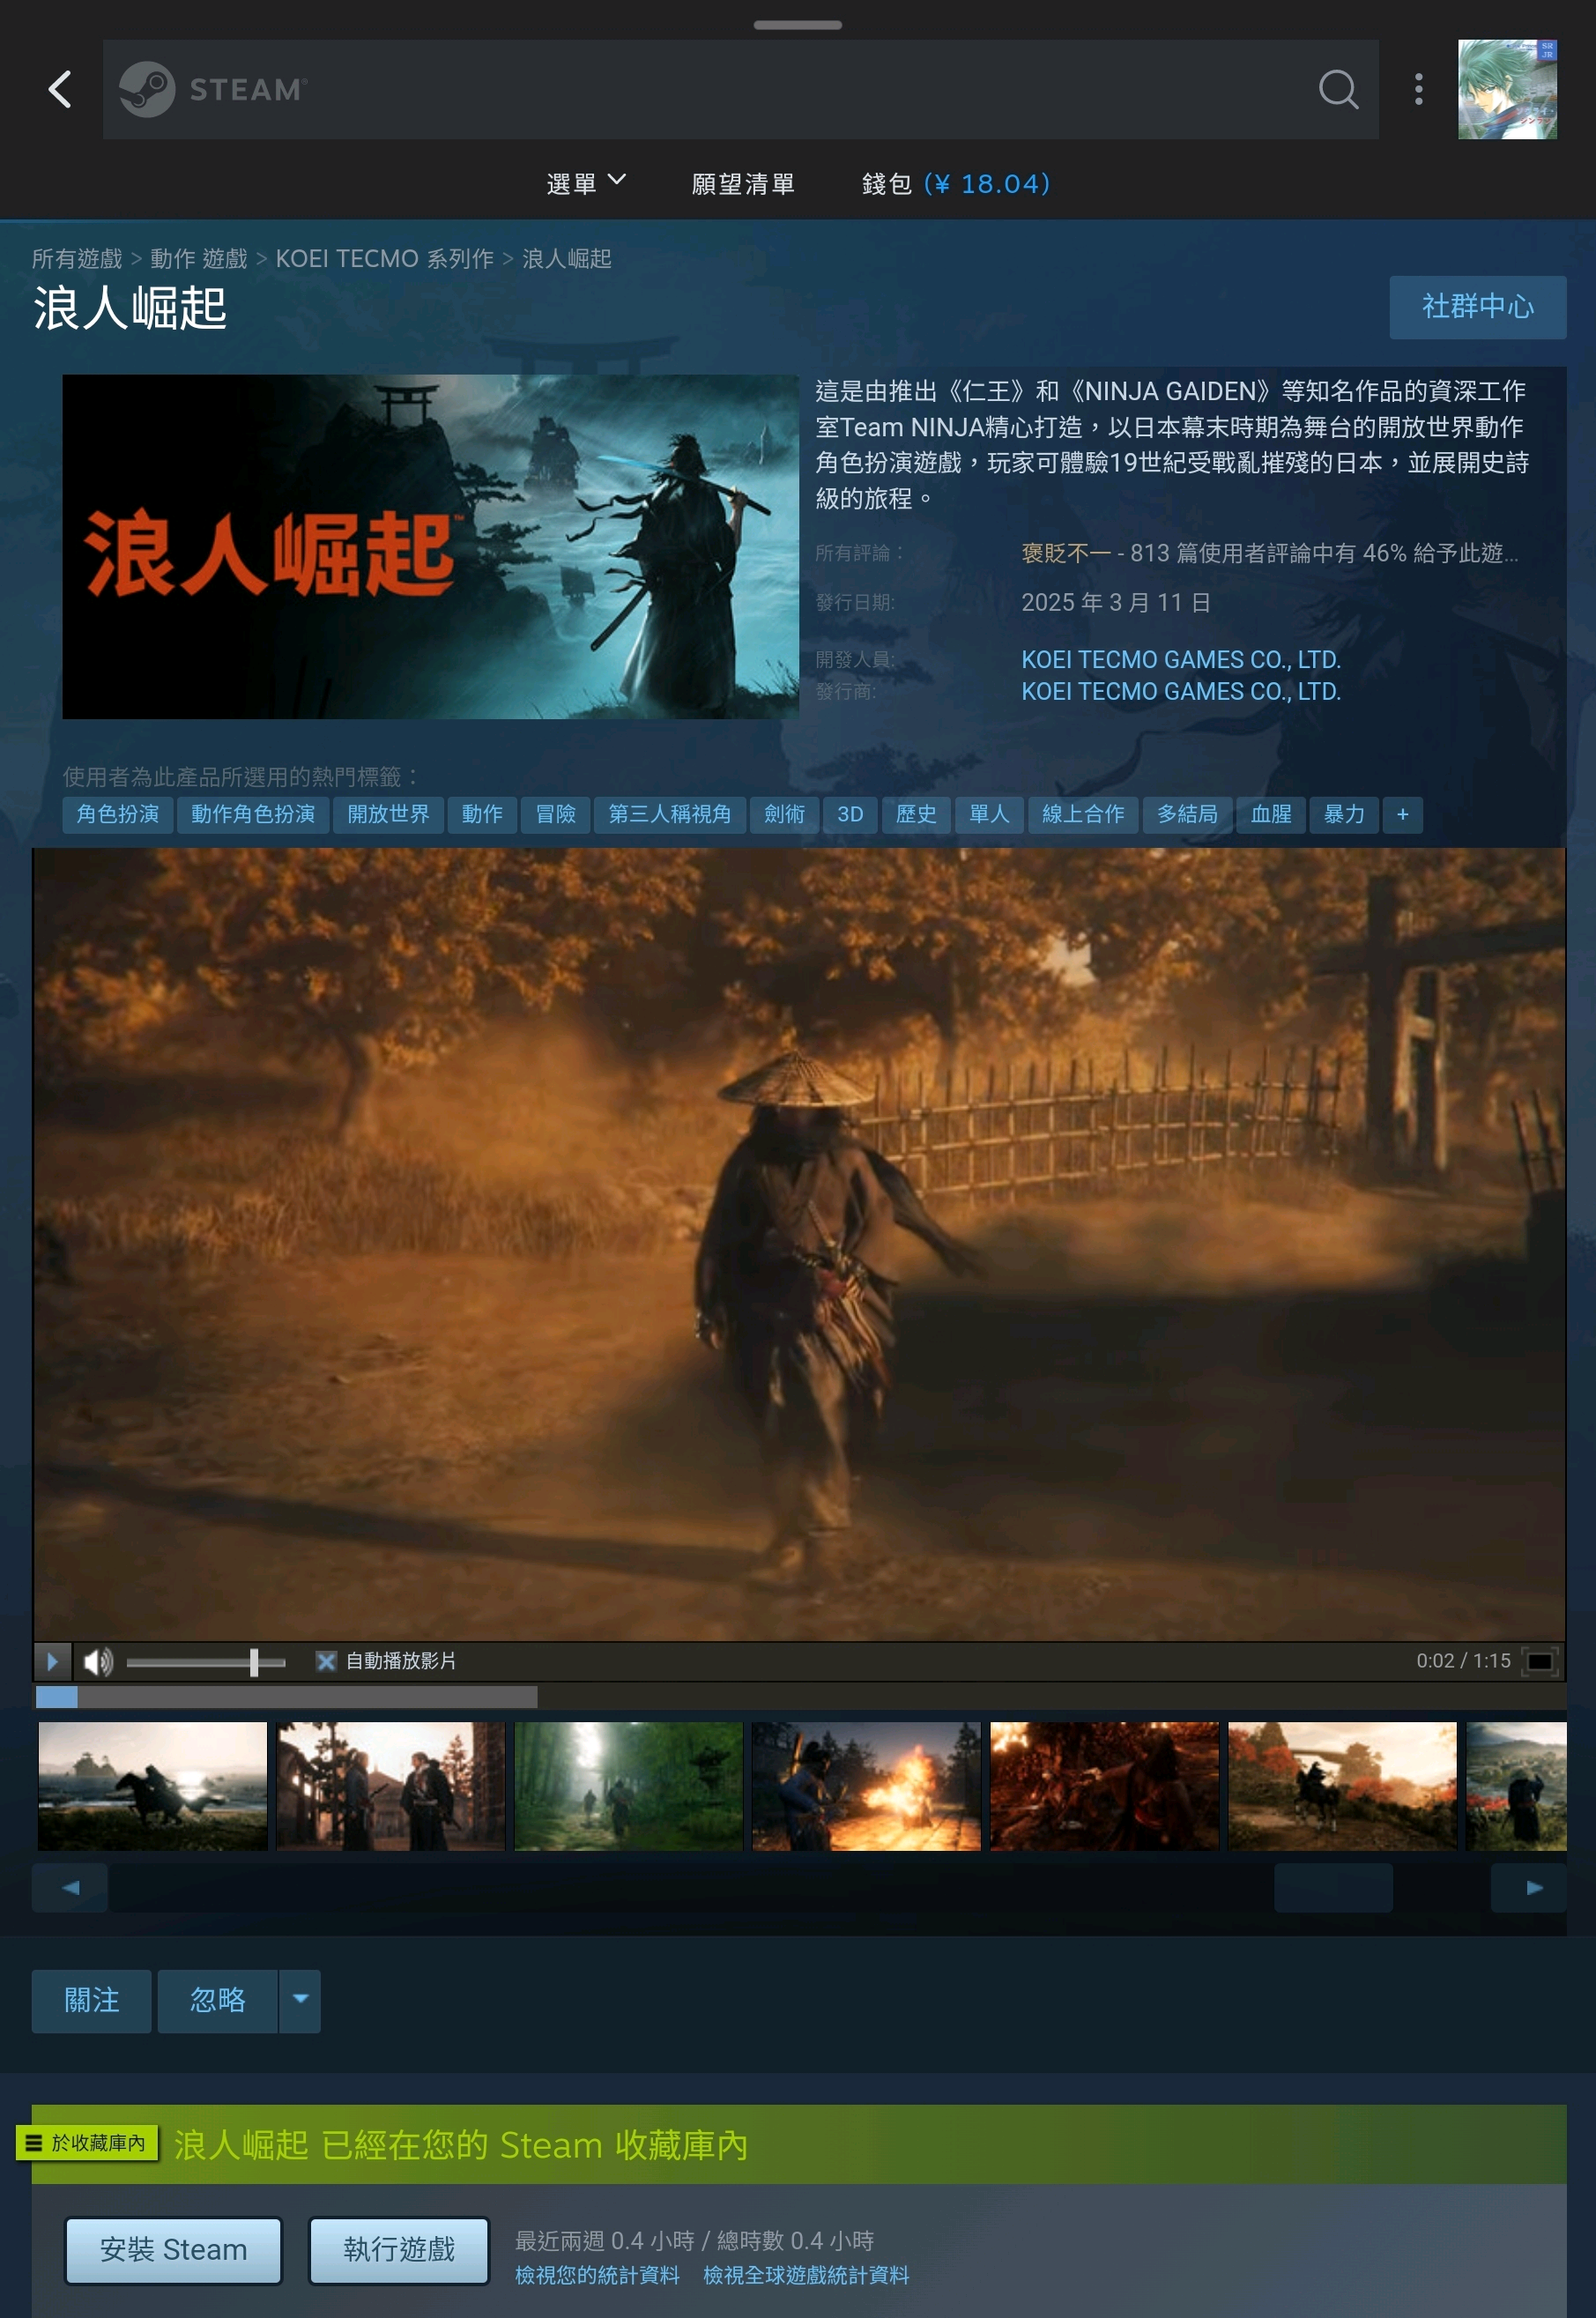This screenshot has height=2318, width=1596.
Task: Go to 所有遊戲 breadcrumb
Action: (77, 259)
